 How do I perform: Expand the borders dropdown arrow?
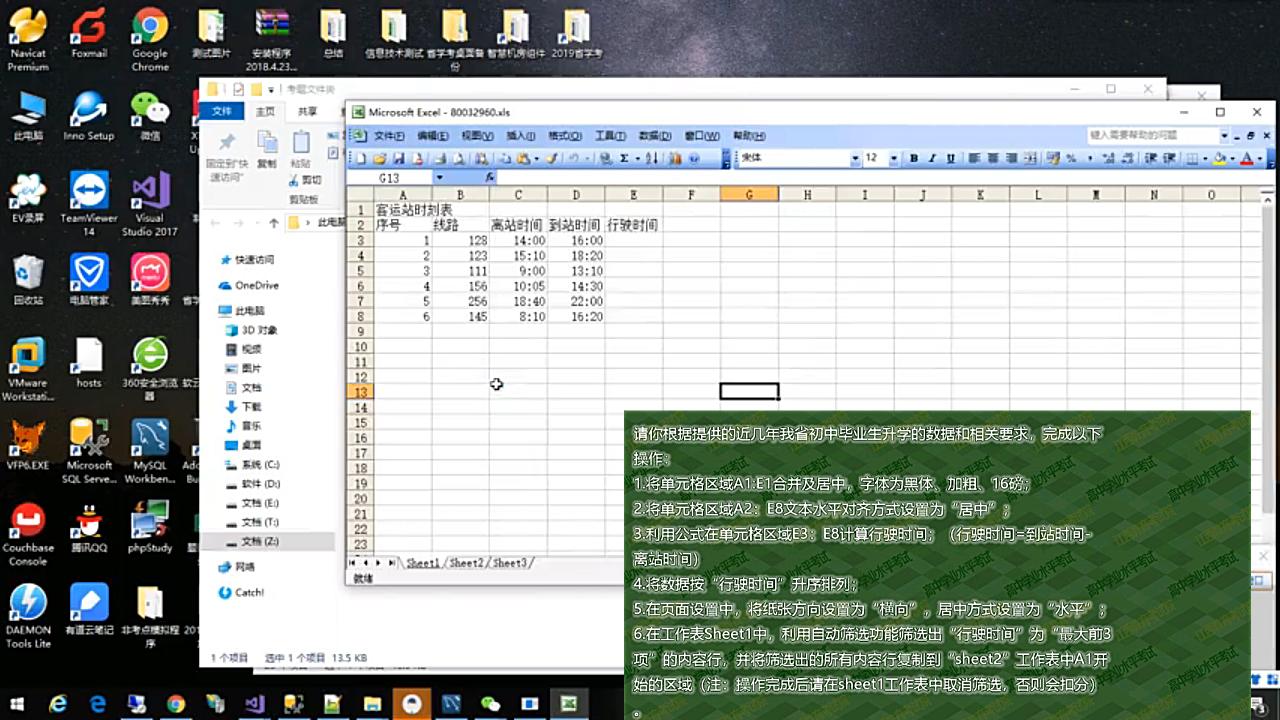coord(1204,158)
